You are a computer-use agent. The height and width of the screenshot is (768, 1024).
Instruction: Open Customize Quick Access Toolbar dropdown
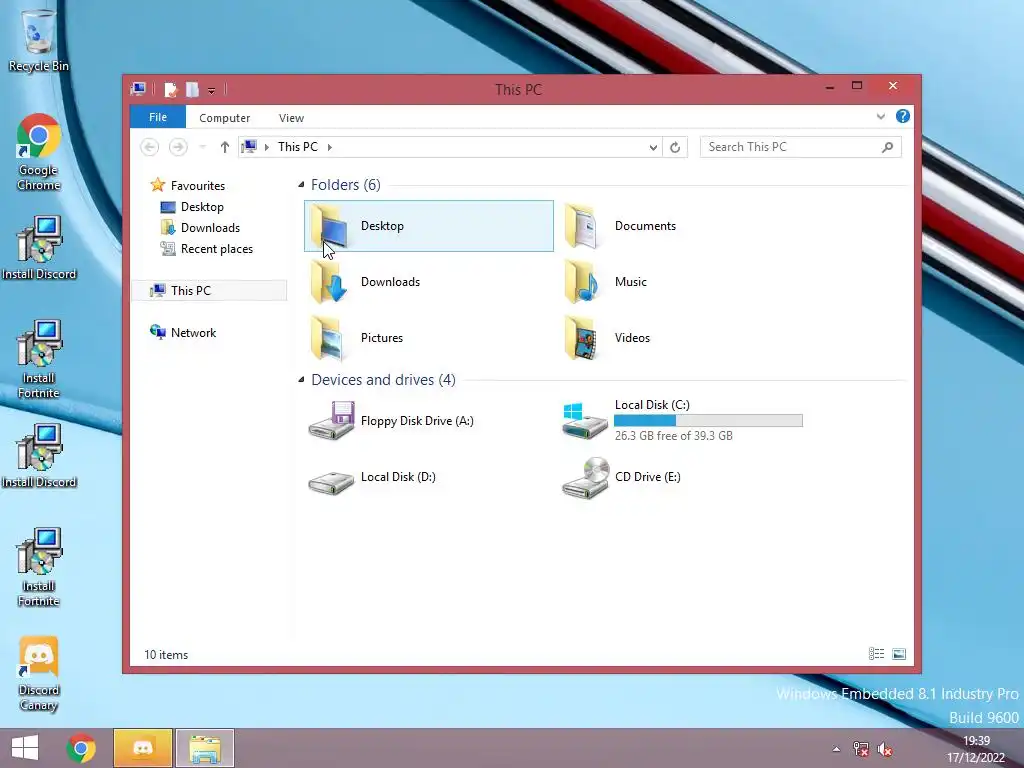[x=212, y=90]
